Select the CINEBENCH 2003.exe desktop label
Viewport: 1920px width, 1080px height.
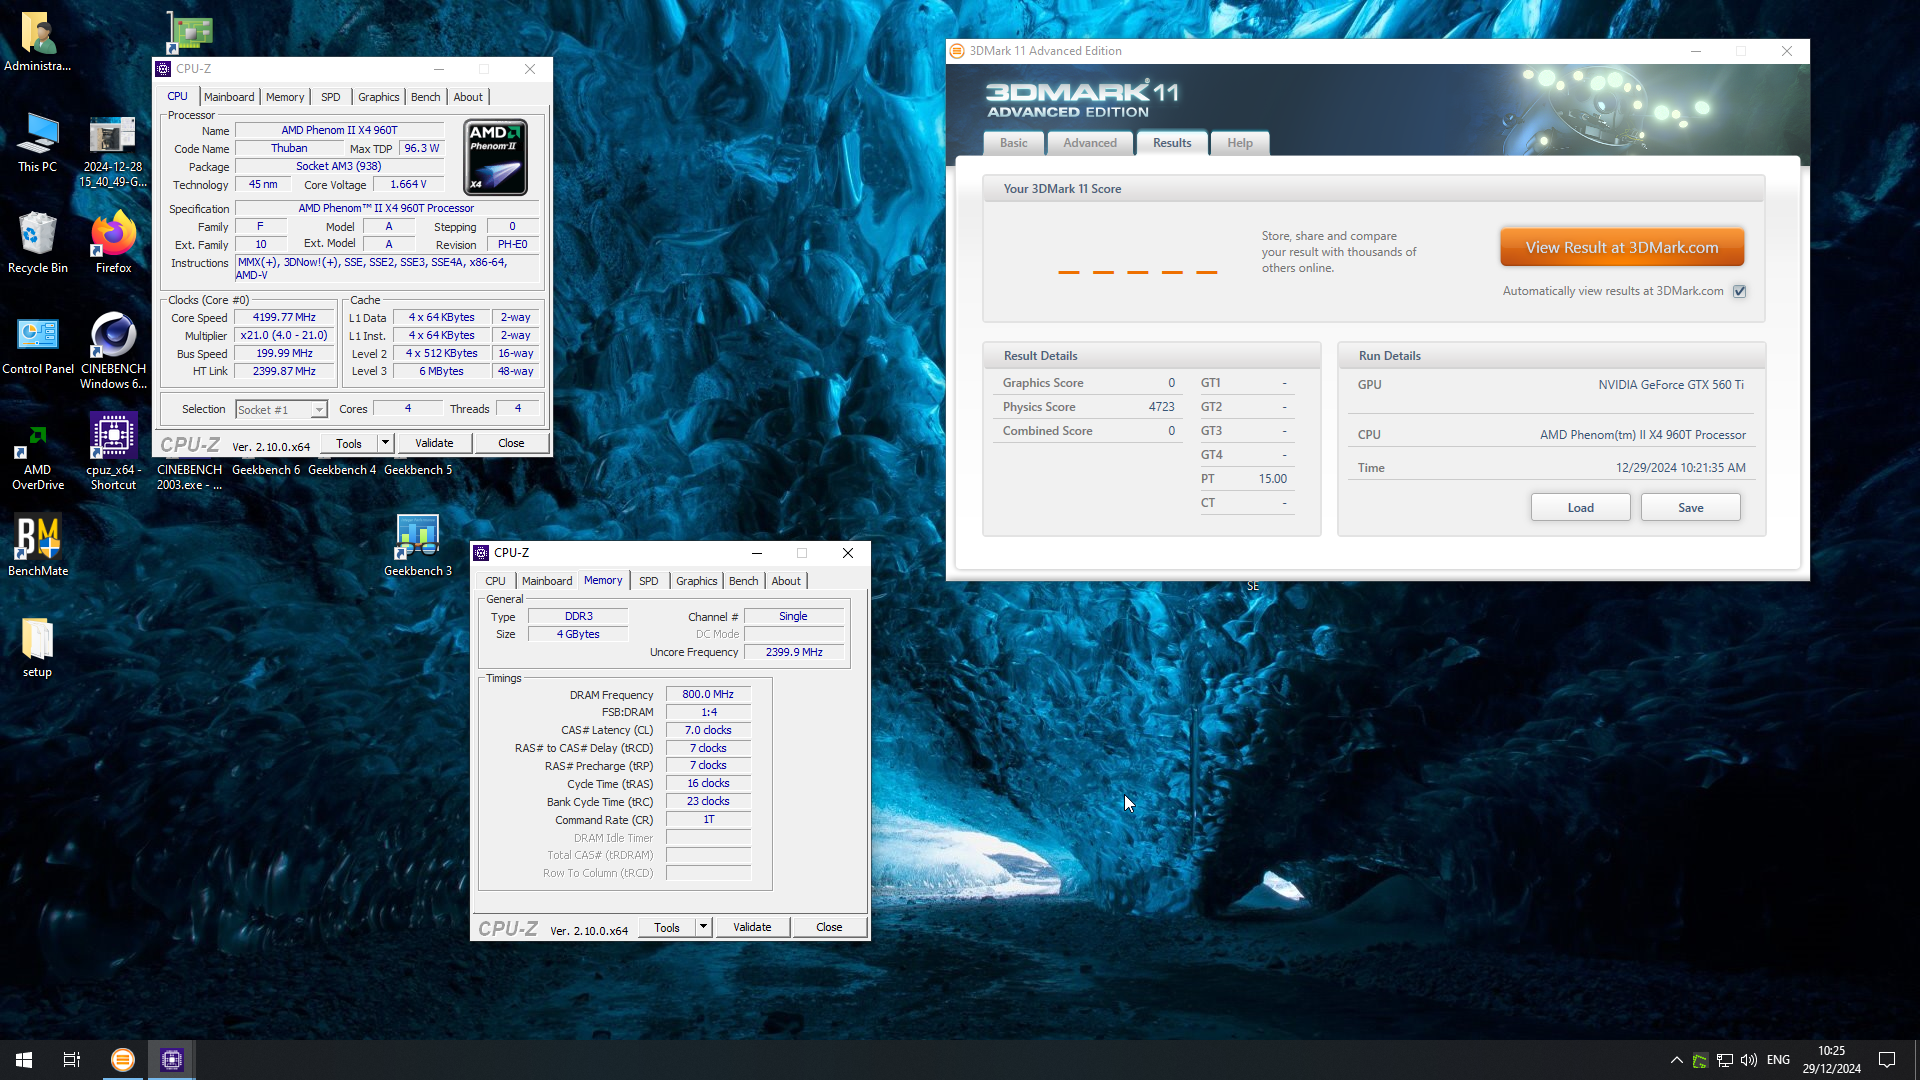(189, 477)
